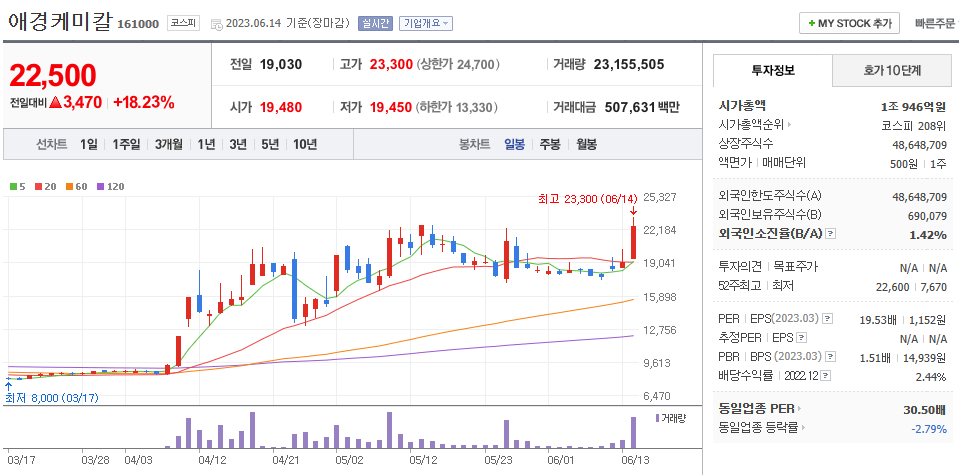Click the 실시간 button
The image size is (959, 475).
tap(375, 24)
